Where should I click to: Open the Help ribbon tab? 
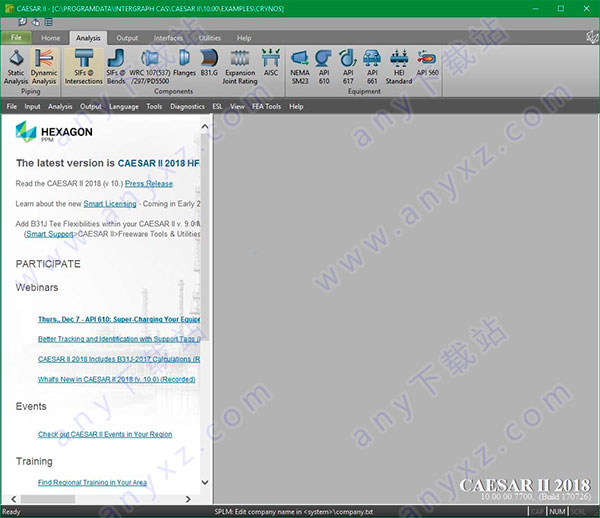click(244, 38)
